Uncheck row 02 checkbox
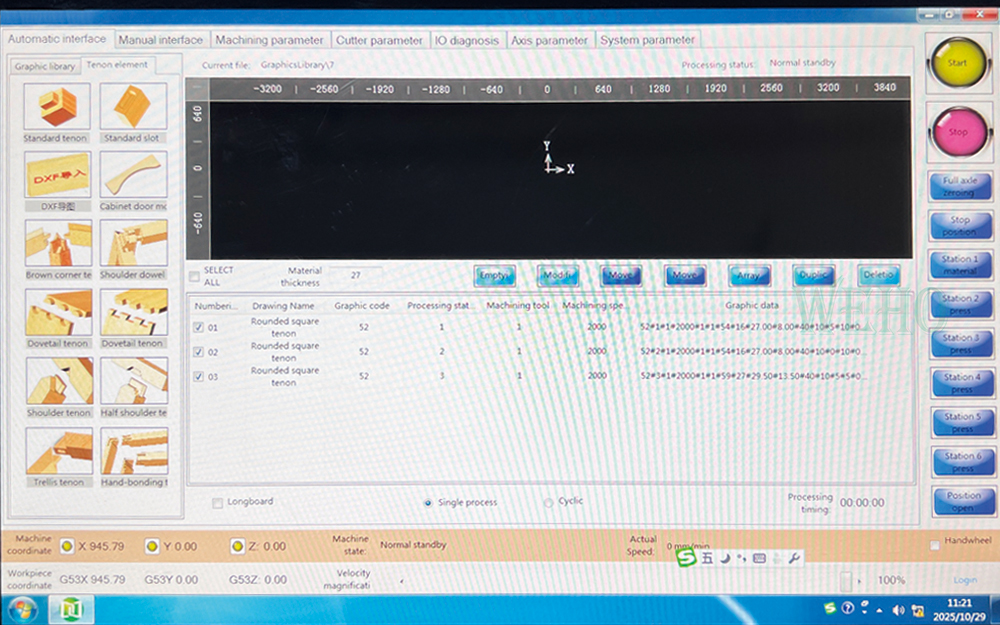Image resolution: width=1000 pixels, height=625 pixels. 199,352
